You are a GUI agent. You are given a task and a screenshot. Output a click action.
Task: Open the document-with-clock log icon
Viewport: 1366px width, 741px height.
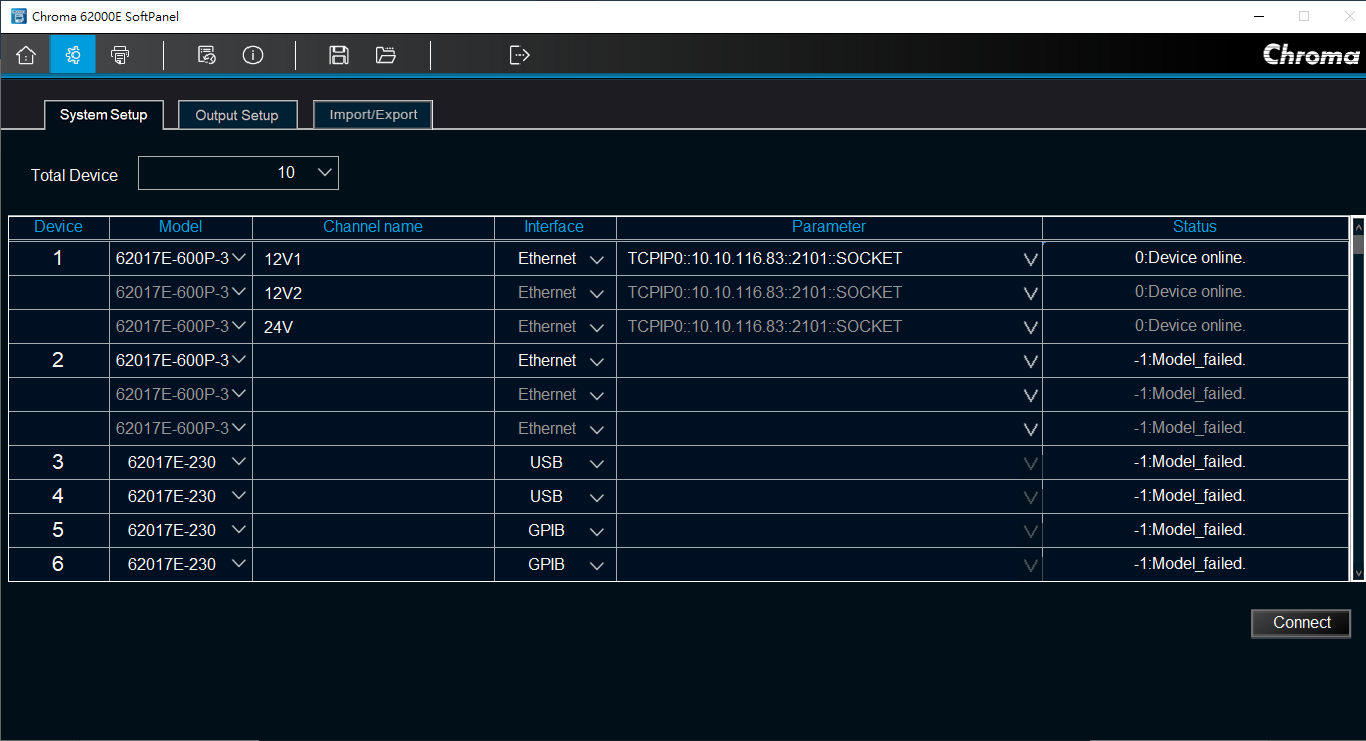[x=207, y=55]
